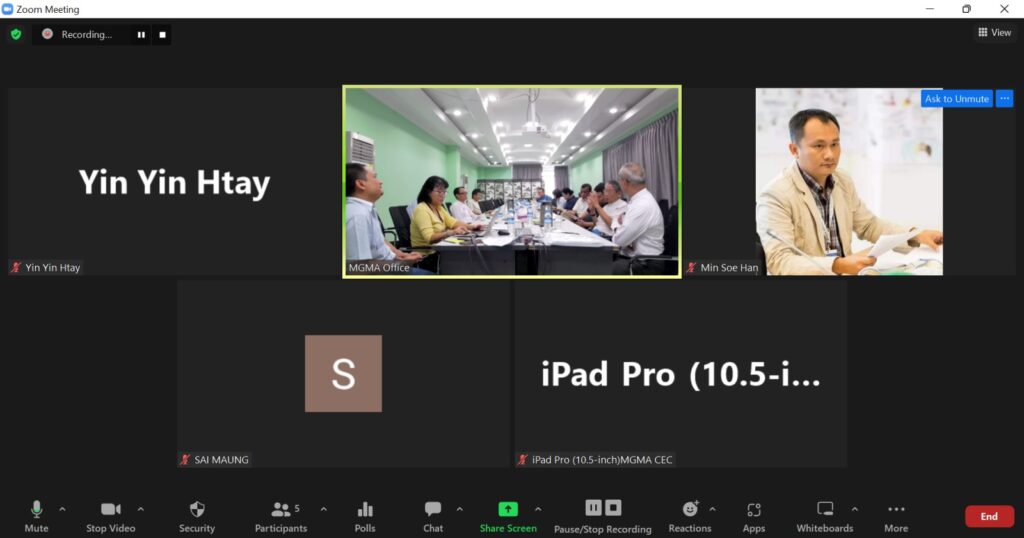Mute the microphone
1024x538 pixels.
(x=37, y=516)
